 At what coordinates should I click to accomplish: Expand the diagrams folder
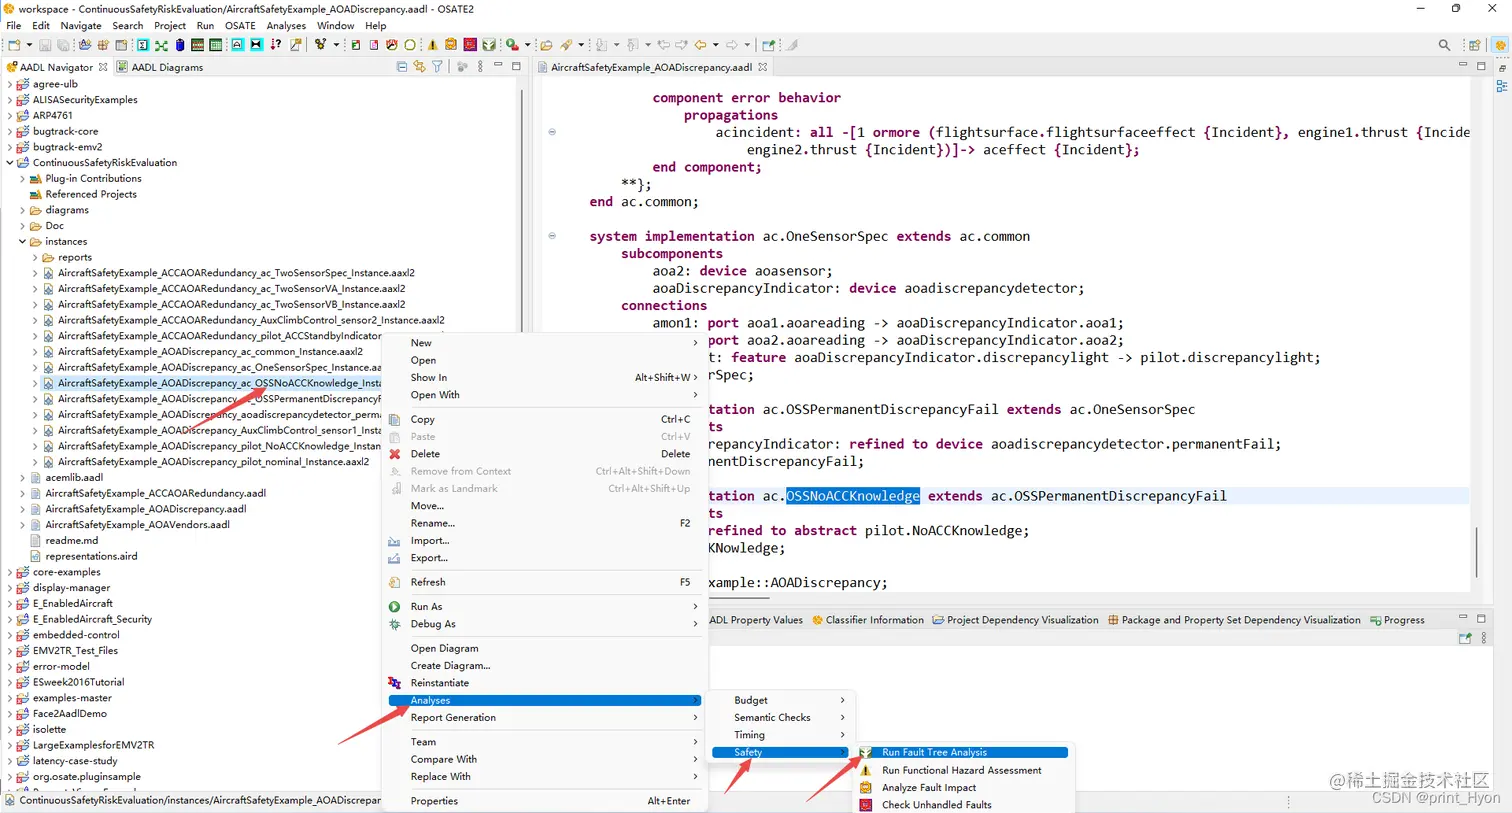tap(22, 210)
